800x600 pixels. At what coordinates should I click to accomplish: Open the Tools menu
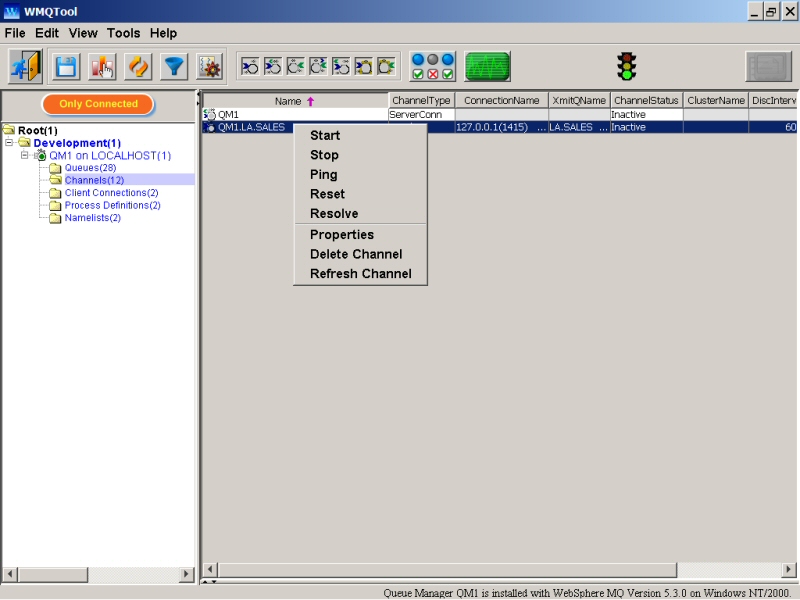(123, 33)
